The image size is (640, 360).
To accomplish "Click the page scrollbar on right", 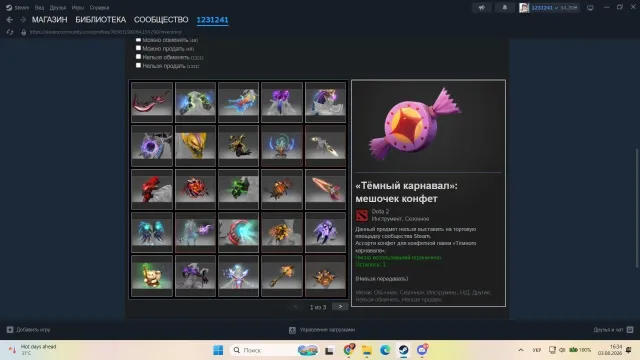I will 637,208.
